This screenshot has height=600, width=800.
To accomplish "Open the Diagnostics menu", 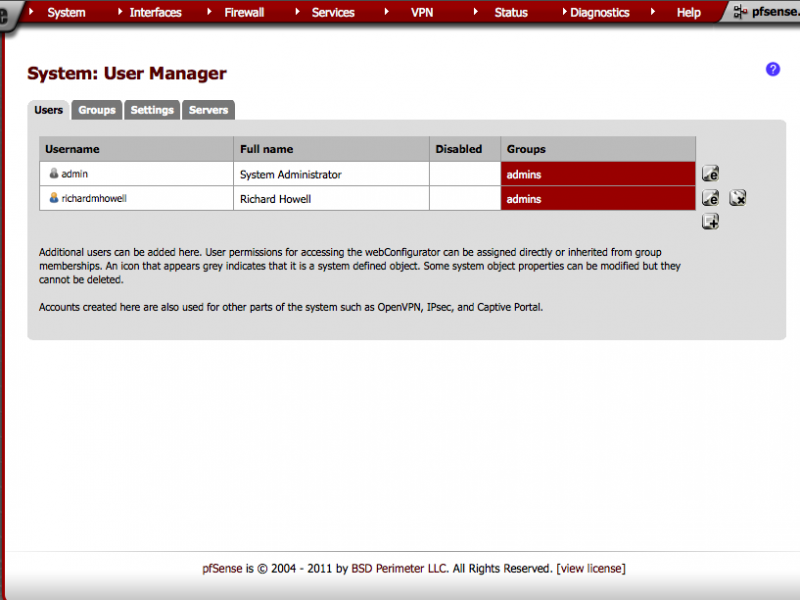I will point(599,12).
